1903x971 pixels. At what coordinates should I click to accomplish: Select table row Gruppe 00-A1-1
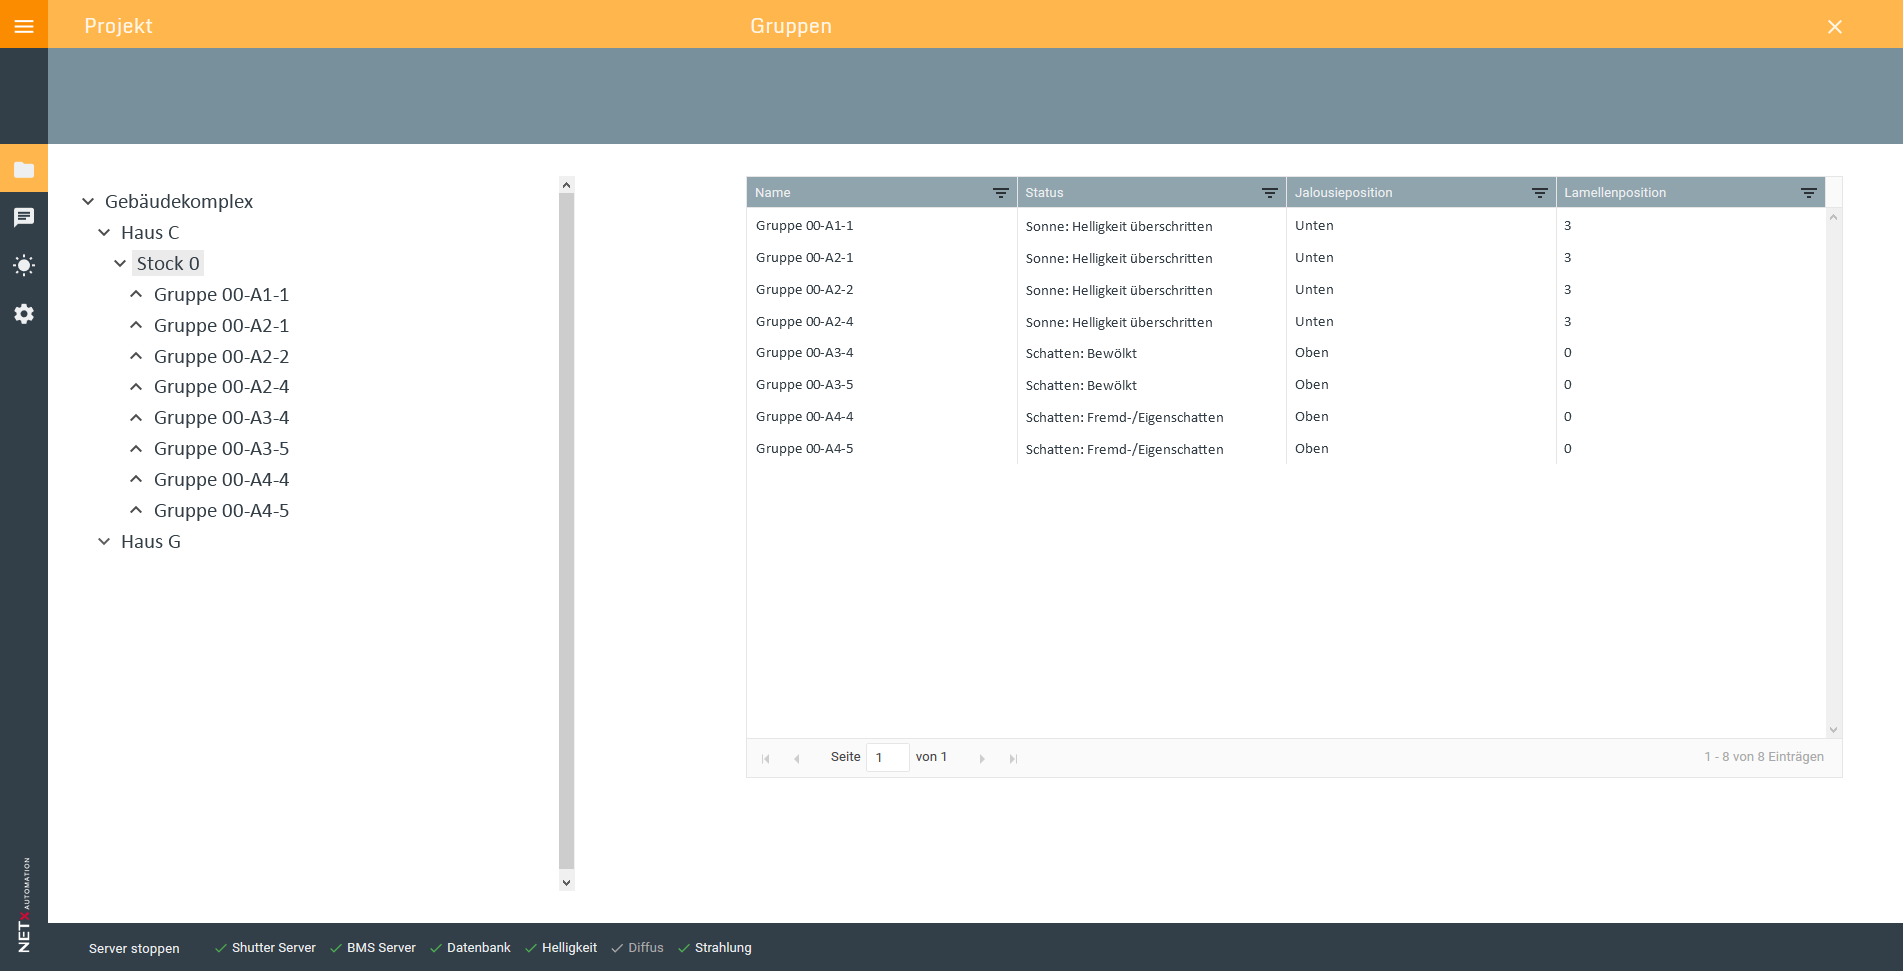[1286, 226]
